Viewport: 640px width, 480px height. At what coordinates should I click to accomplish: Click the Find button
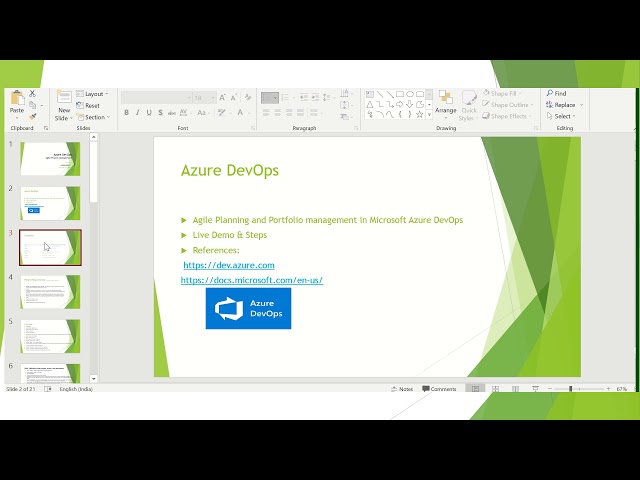pyautogui.click(x=557, y=93)
